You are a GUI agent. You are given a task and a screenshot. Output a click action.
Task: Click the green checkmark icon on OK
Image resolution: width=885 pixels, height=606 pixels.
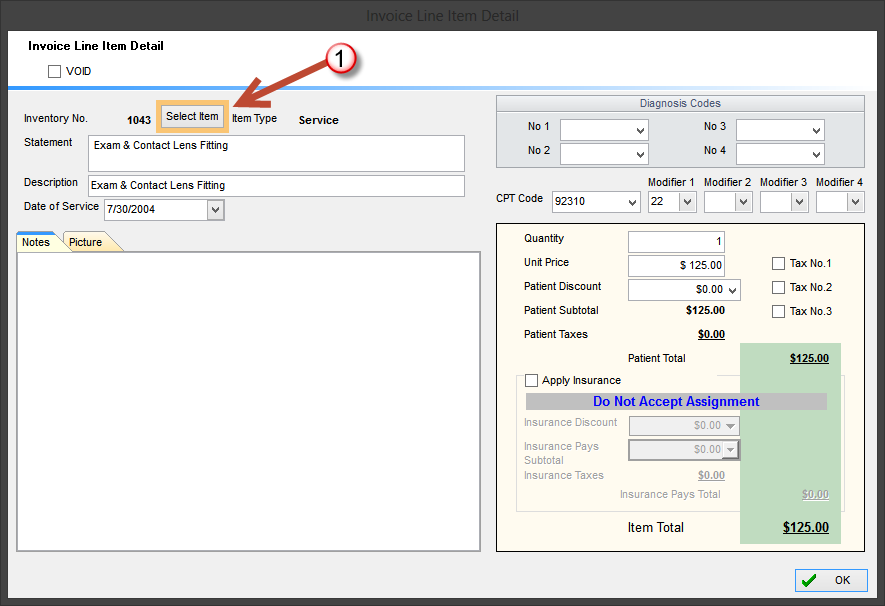pyautogui.click(x=809, y=580)
